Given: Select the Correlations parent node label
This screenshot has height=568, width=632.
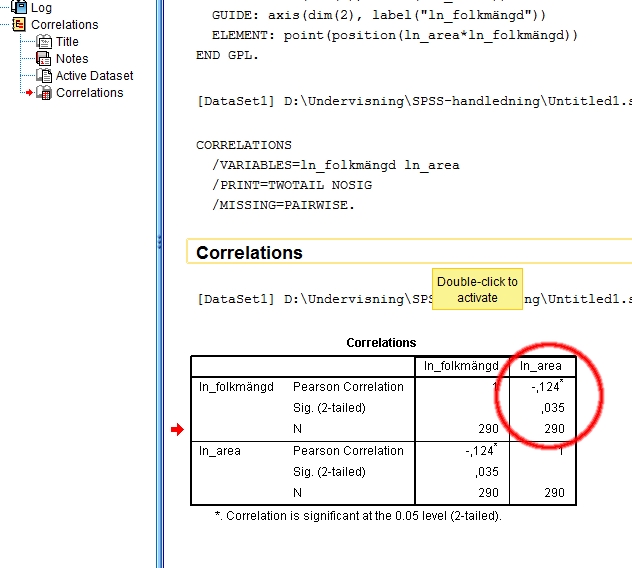Looking at the screenshot, I should pyautogui.click(x=64, y=25).
